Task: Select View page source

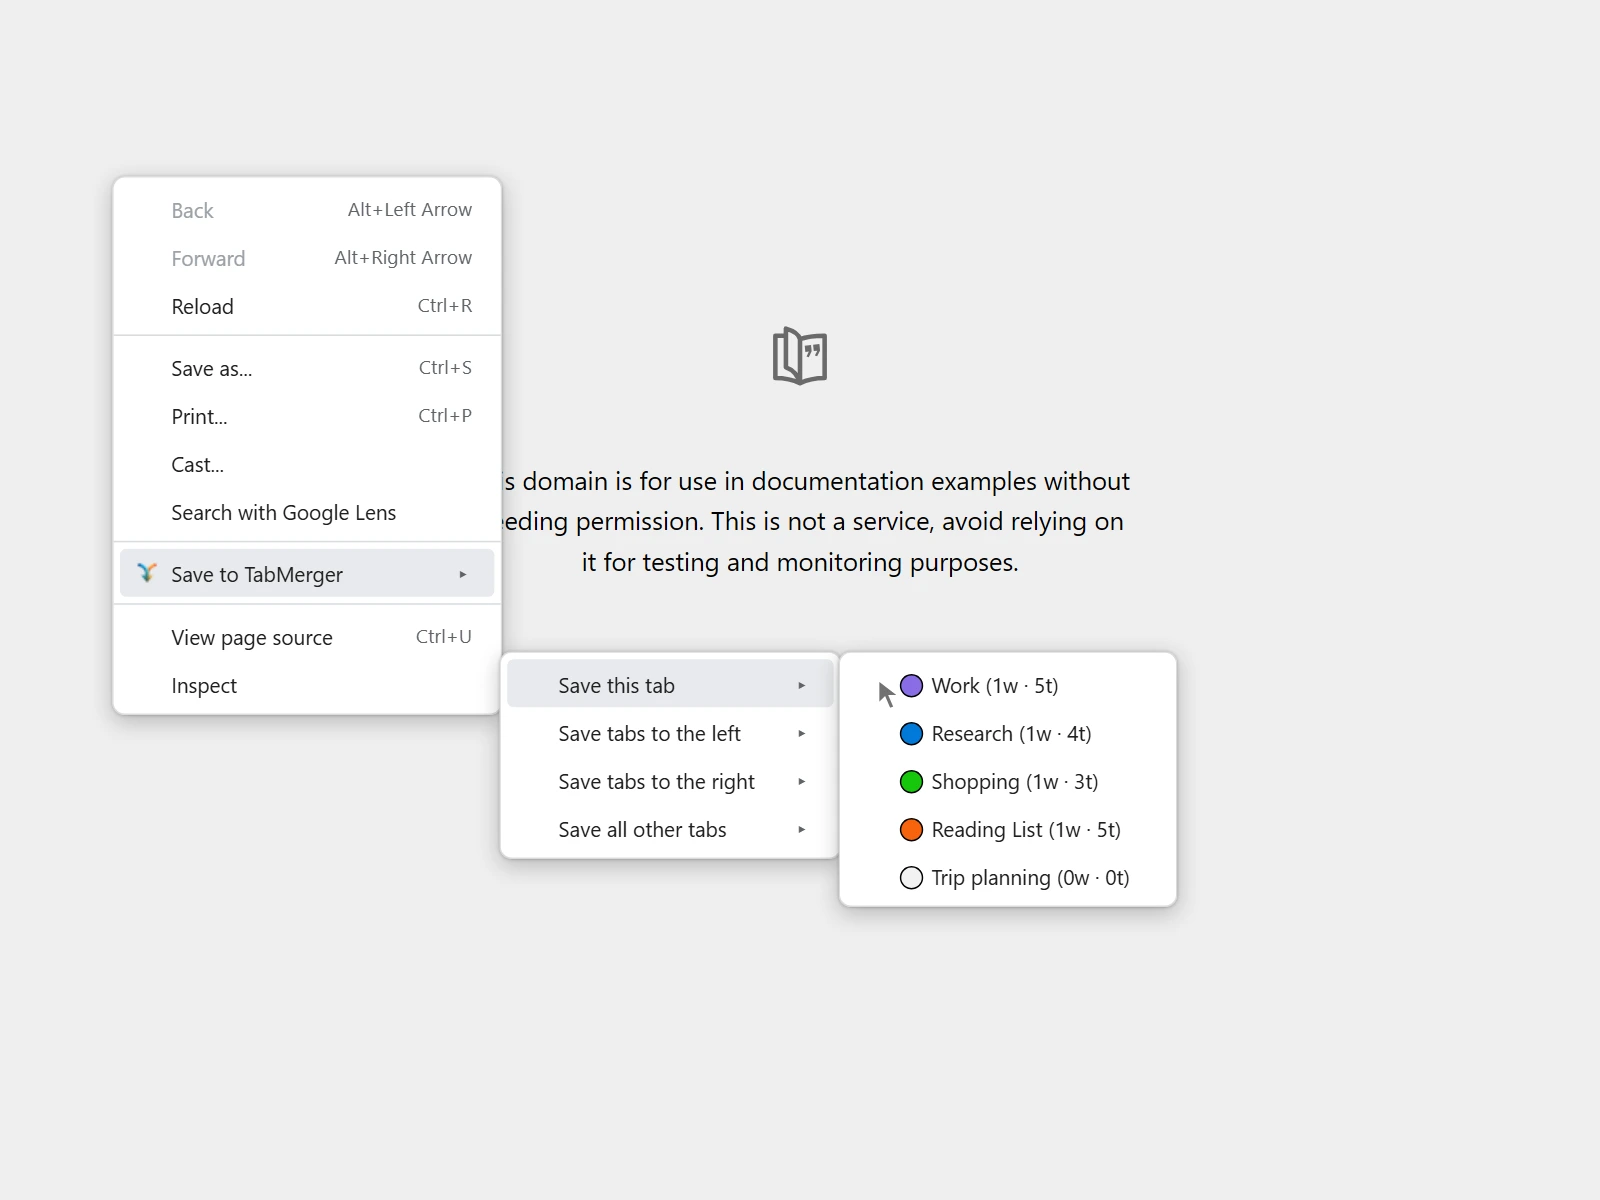Action: click(307, 638)
